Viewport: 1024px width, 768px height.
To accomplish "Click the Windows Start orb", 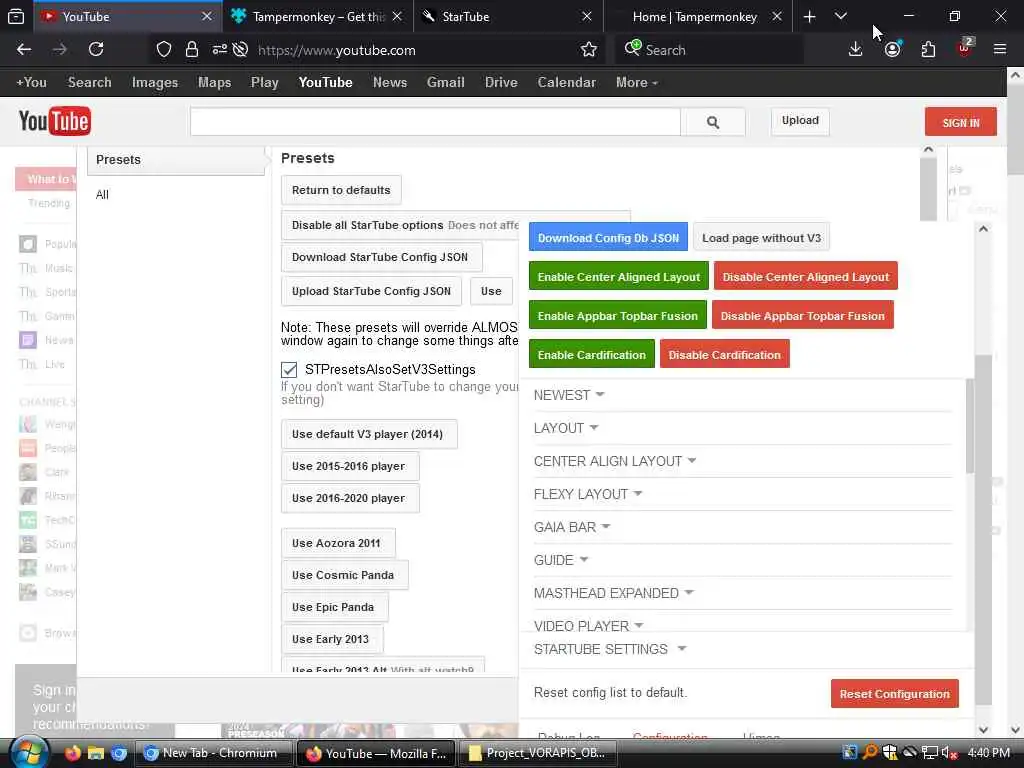I will click(27, 752).
